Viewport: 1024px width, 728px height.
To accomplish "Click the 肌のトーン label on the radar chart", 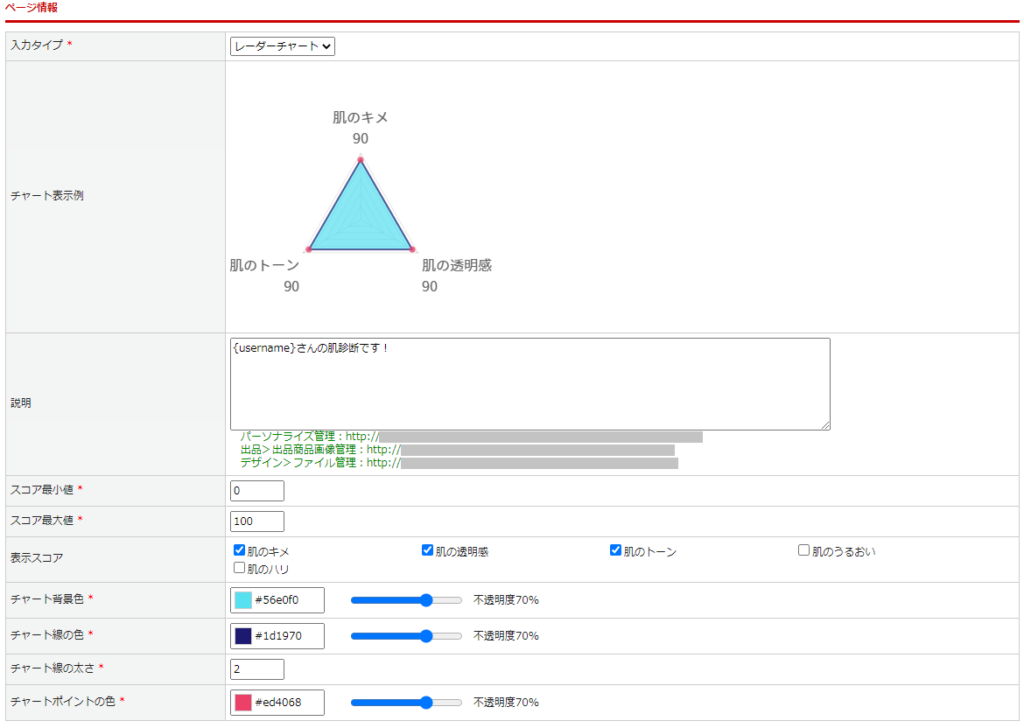I will (x=264, y=266).
